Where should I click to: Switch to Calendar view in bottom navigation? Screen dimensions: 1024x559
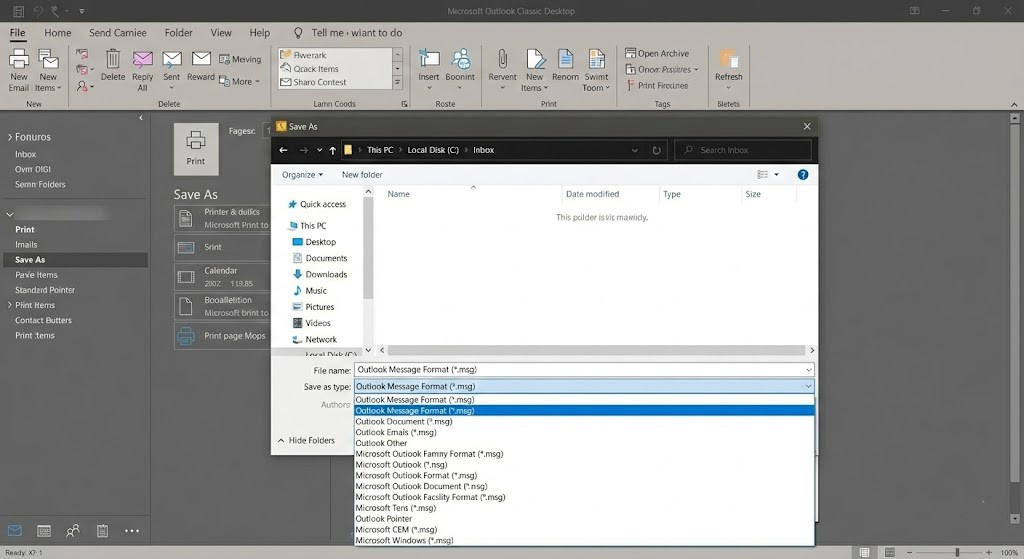coord(44,531)
